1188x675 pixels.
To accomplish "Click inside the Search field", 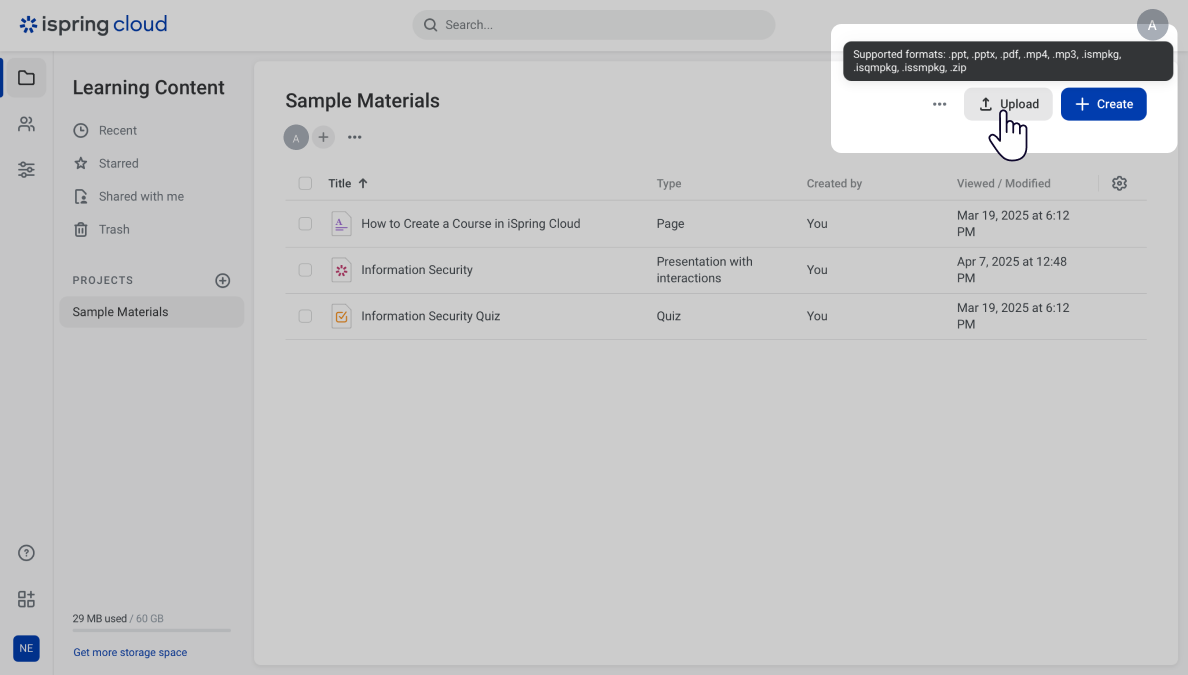I will point(594,24).
